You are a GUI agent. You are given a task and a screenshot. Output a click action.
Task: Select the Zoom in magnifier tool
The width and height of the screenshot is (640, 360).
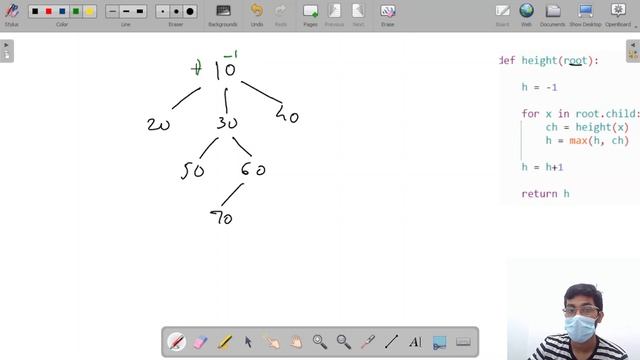point(320,342)
